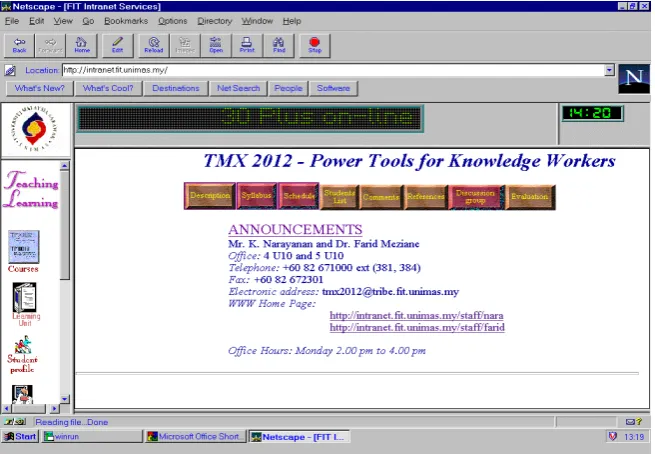Click the shield icon in system tray

(x=612, y=436)
